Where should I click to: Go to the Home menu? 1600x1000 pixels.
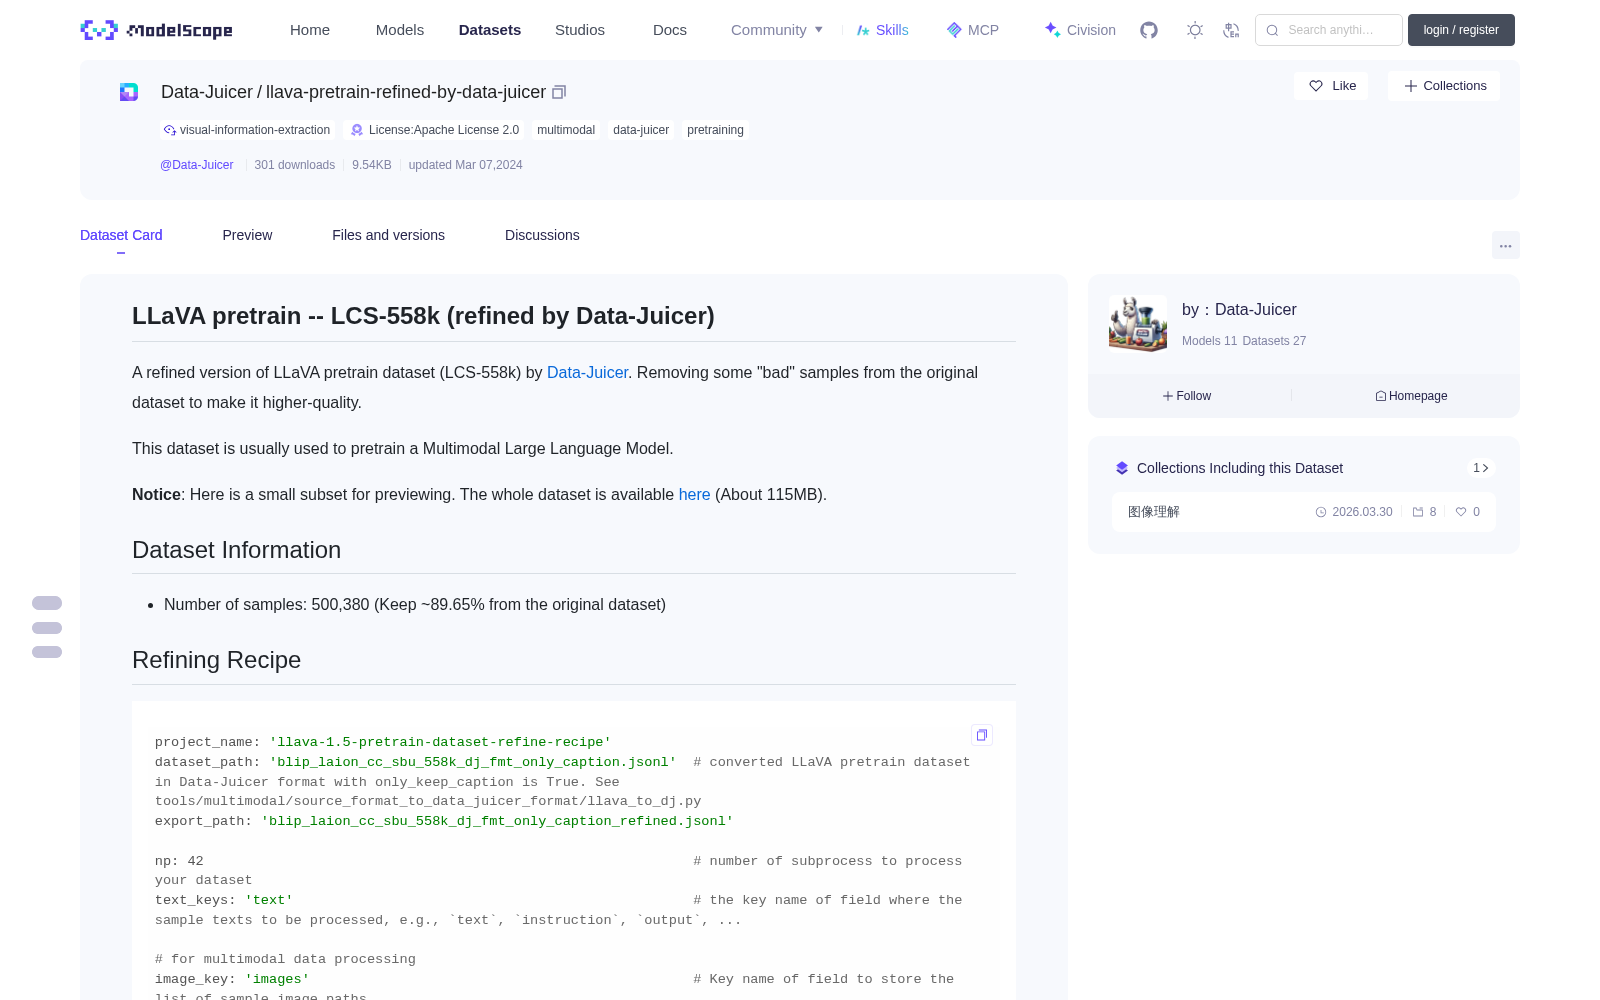coord(310,30)
